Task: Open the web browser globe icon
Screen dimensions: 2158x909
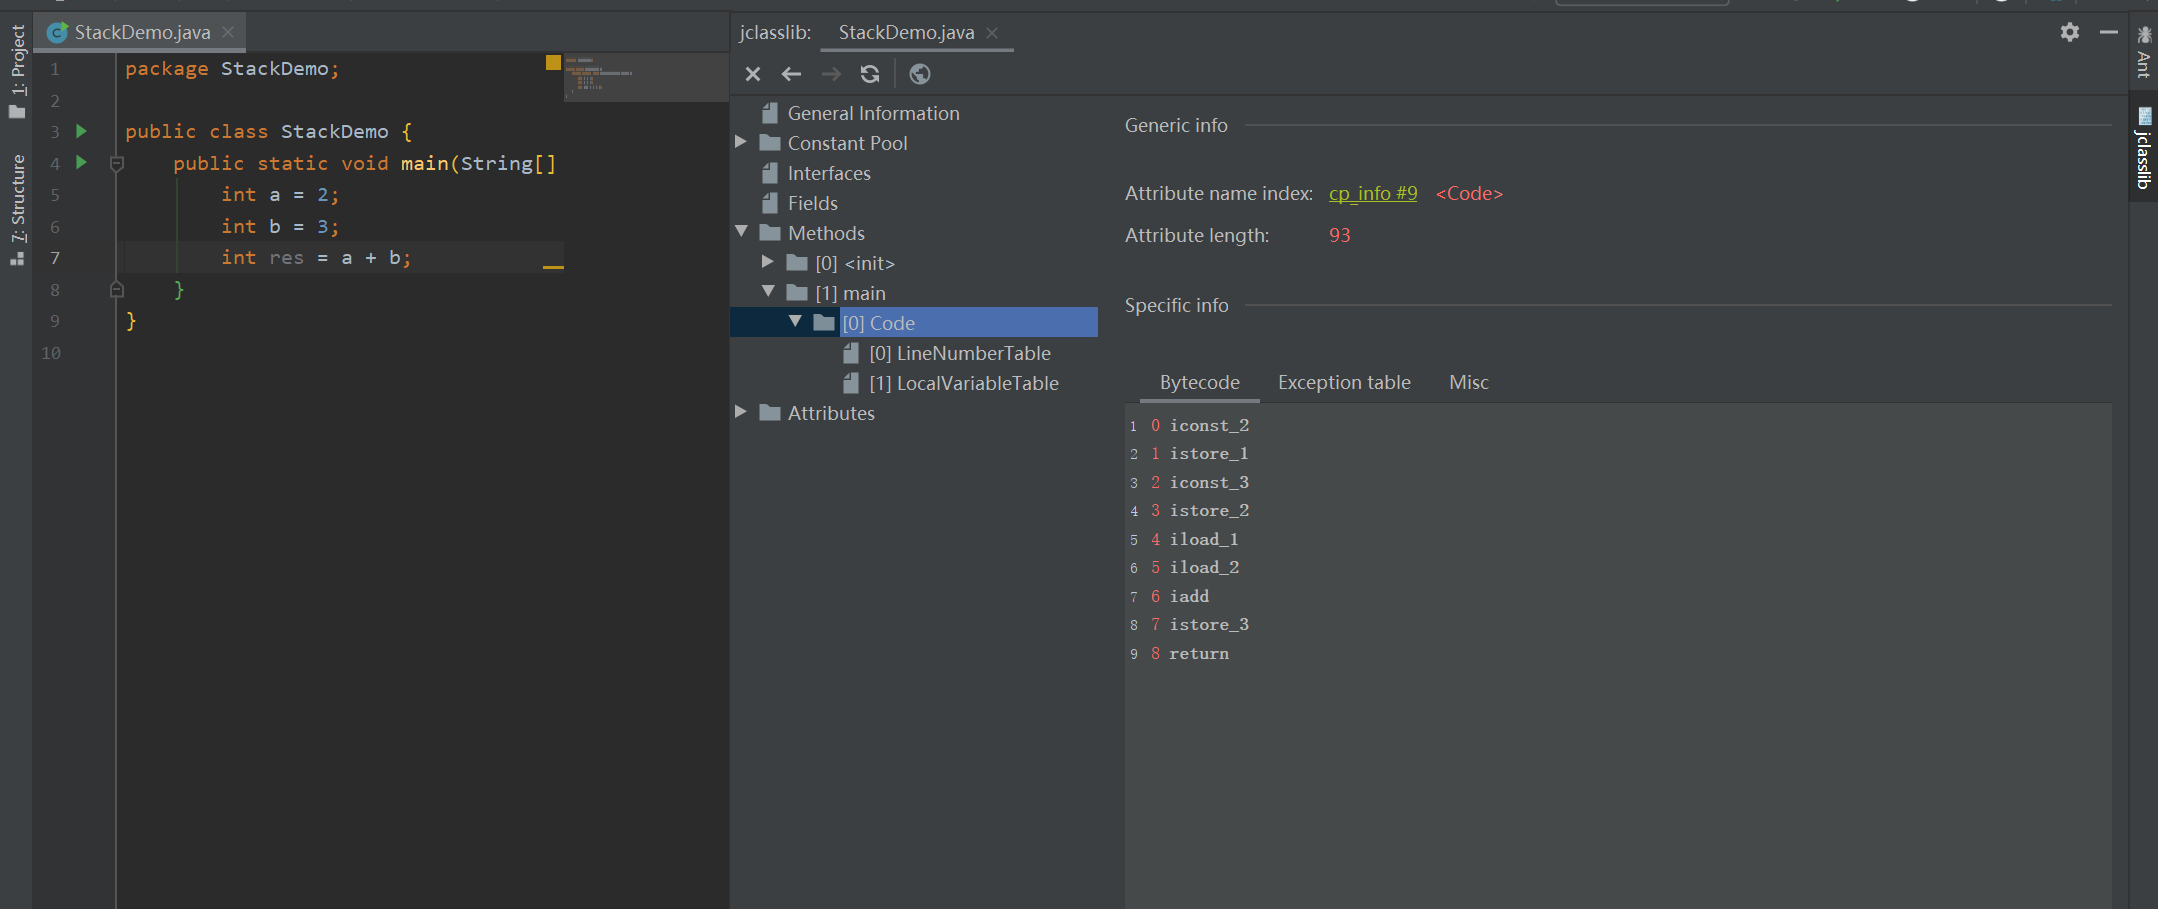Action: [x=920, y=74]
